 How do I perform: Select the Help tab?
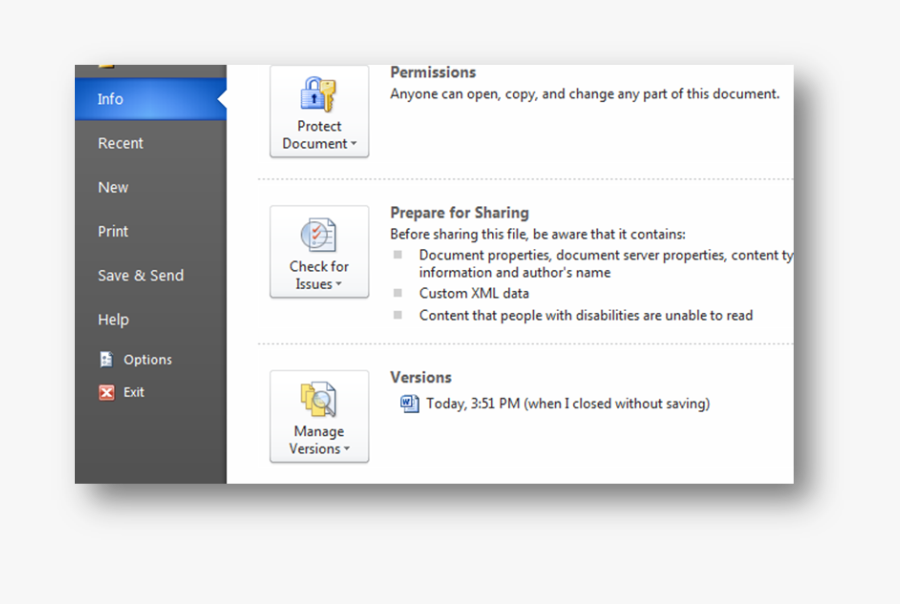(x=113, y=319)
